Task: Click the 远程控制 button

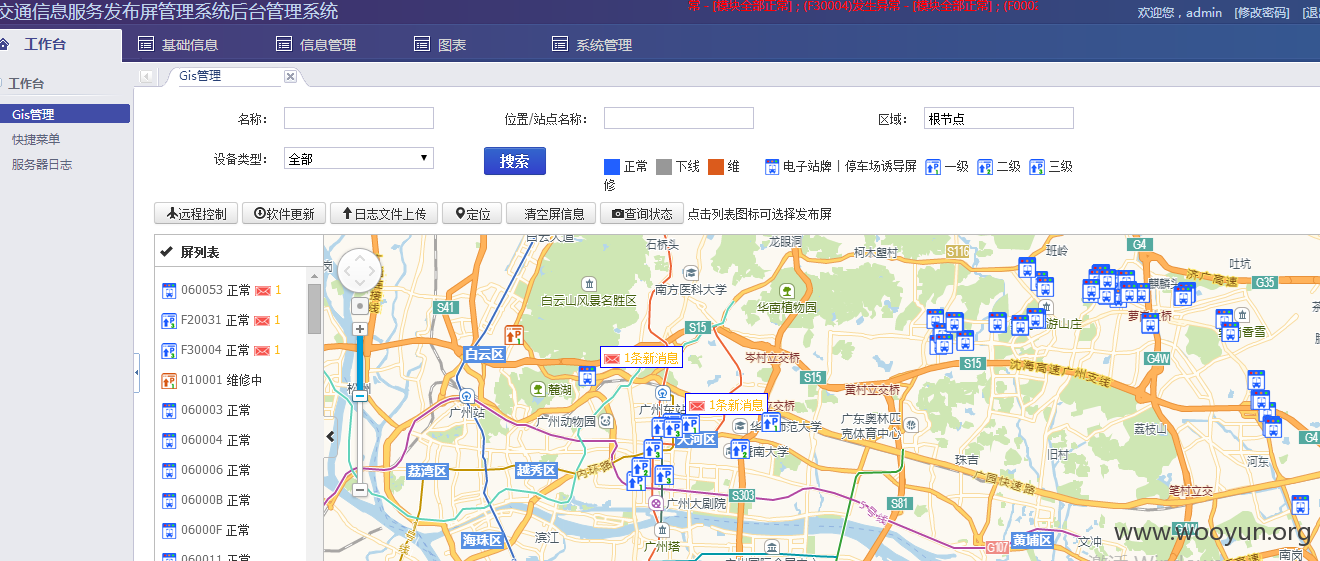Action: click(x=196, y=213)
